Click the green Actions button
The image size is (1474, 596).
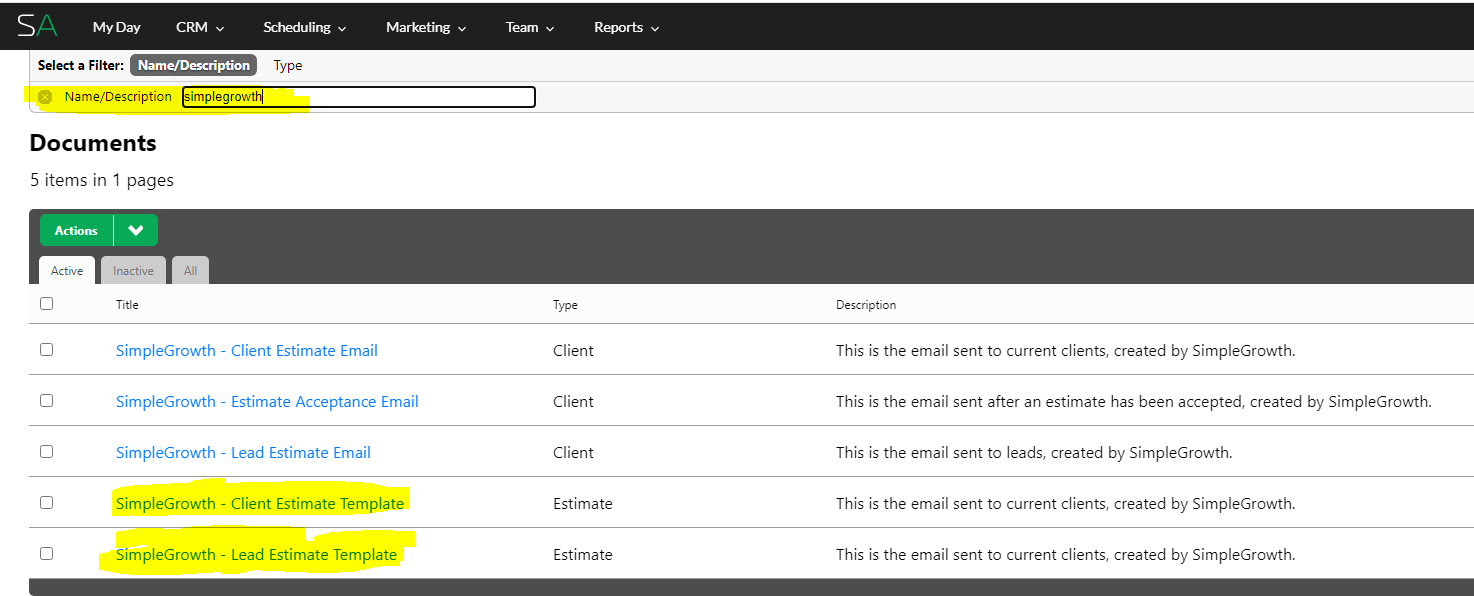(x=76, y=230)
